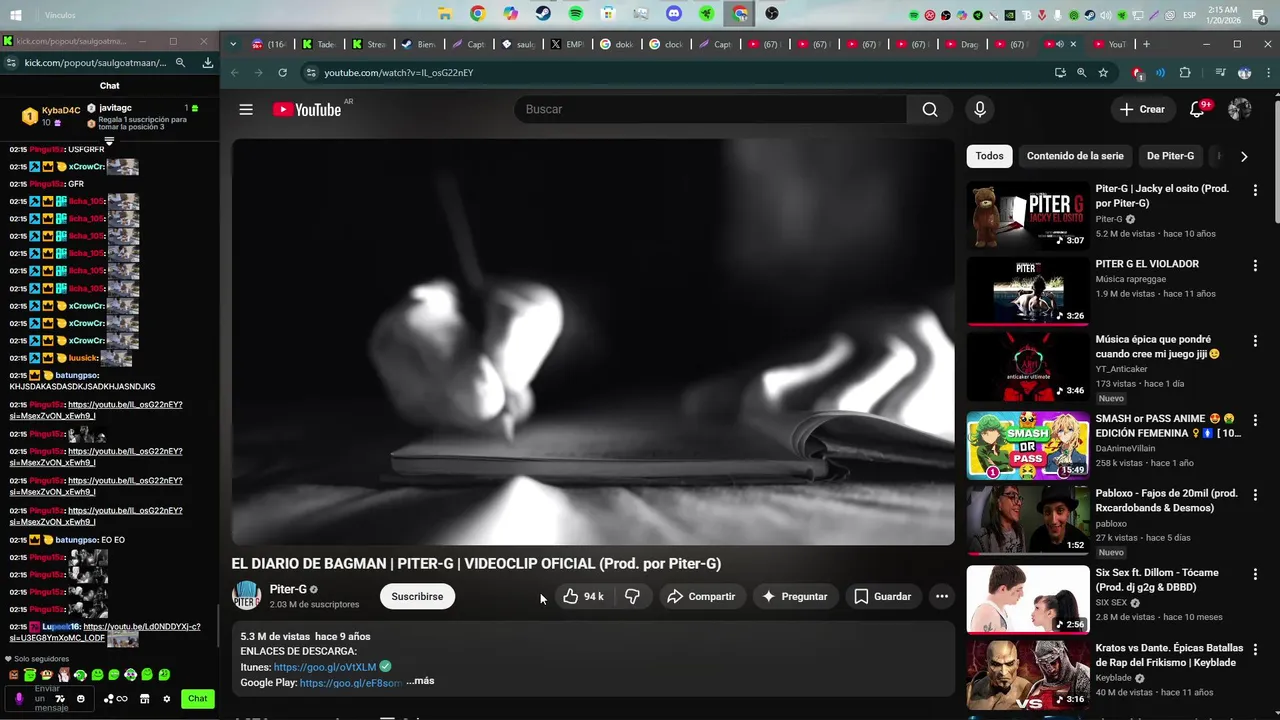Mute the audio-playing YouTube tab
This screenshot has height=720, width=1280.
point(1058,44)
